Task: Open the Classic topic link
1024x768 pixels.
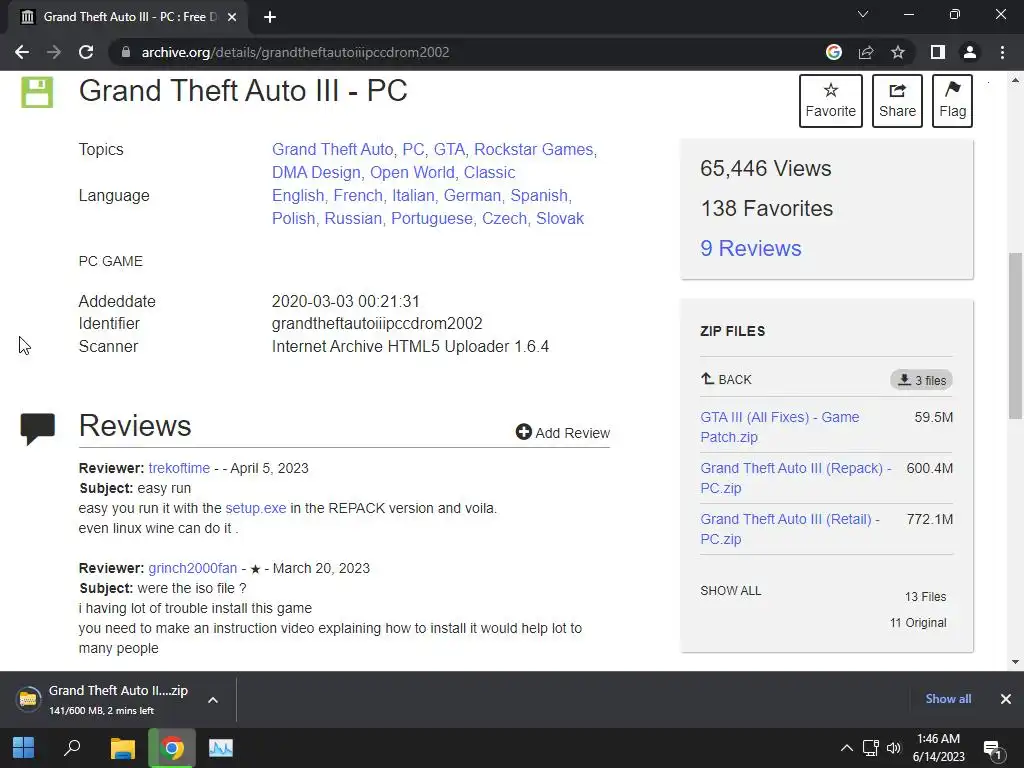Action: (x=489, y=172)
